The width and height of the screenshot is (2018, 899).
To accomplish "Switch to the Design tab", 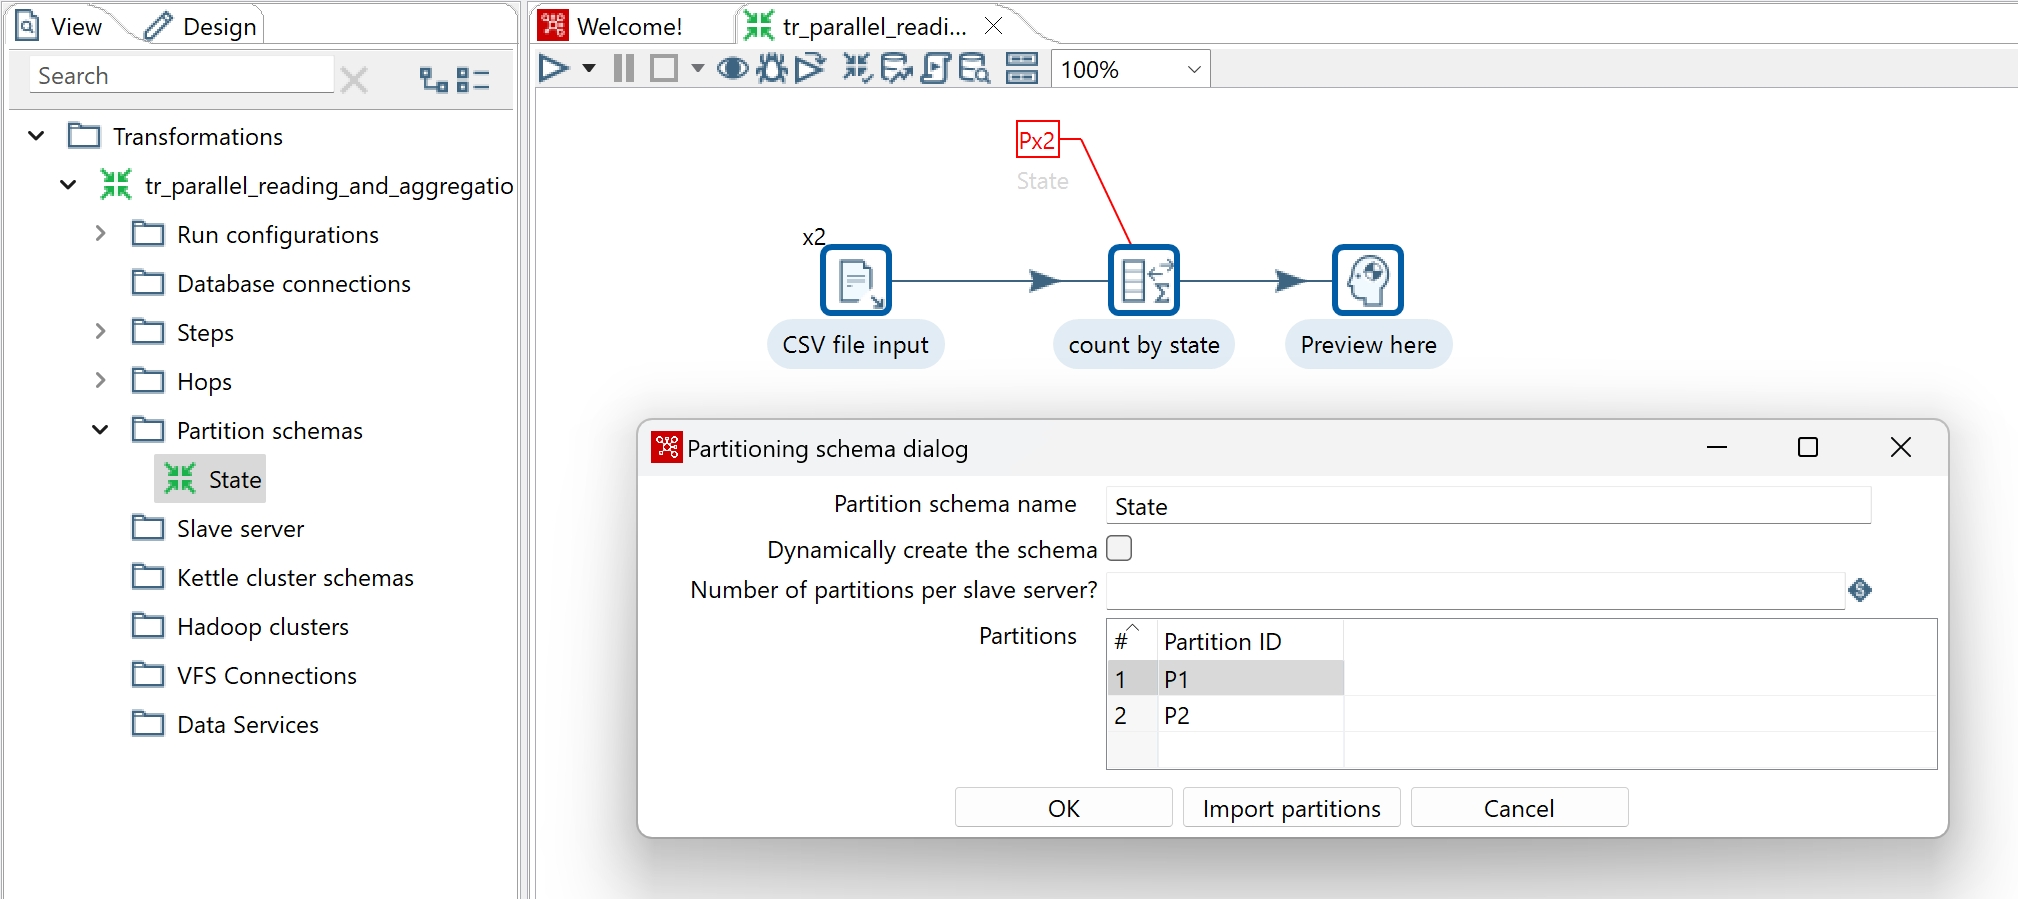I will click(201, 27).
